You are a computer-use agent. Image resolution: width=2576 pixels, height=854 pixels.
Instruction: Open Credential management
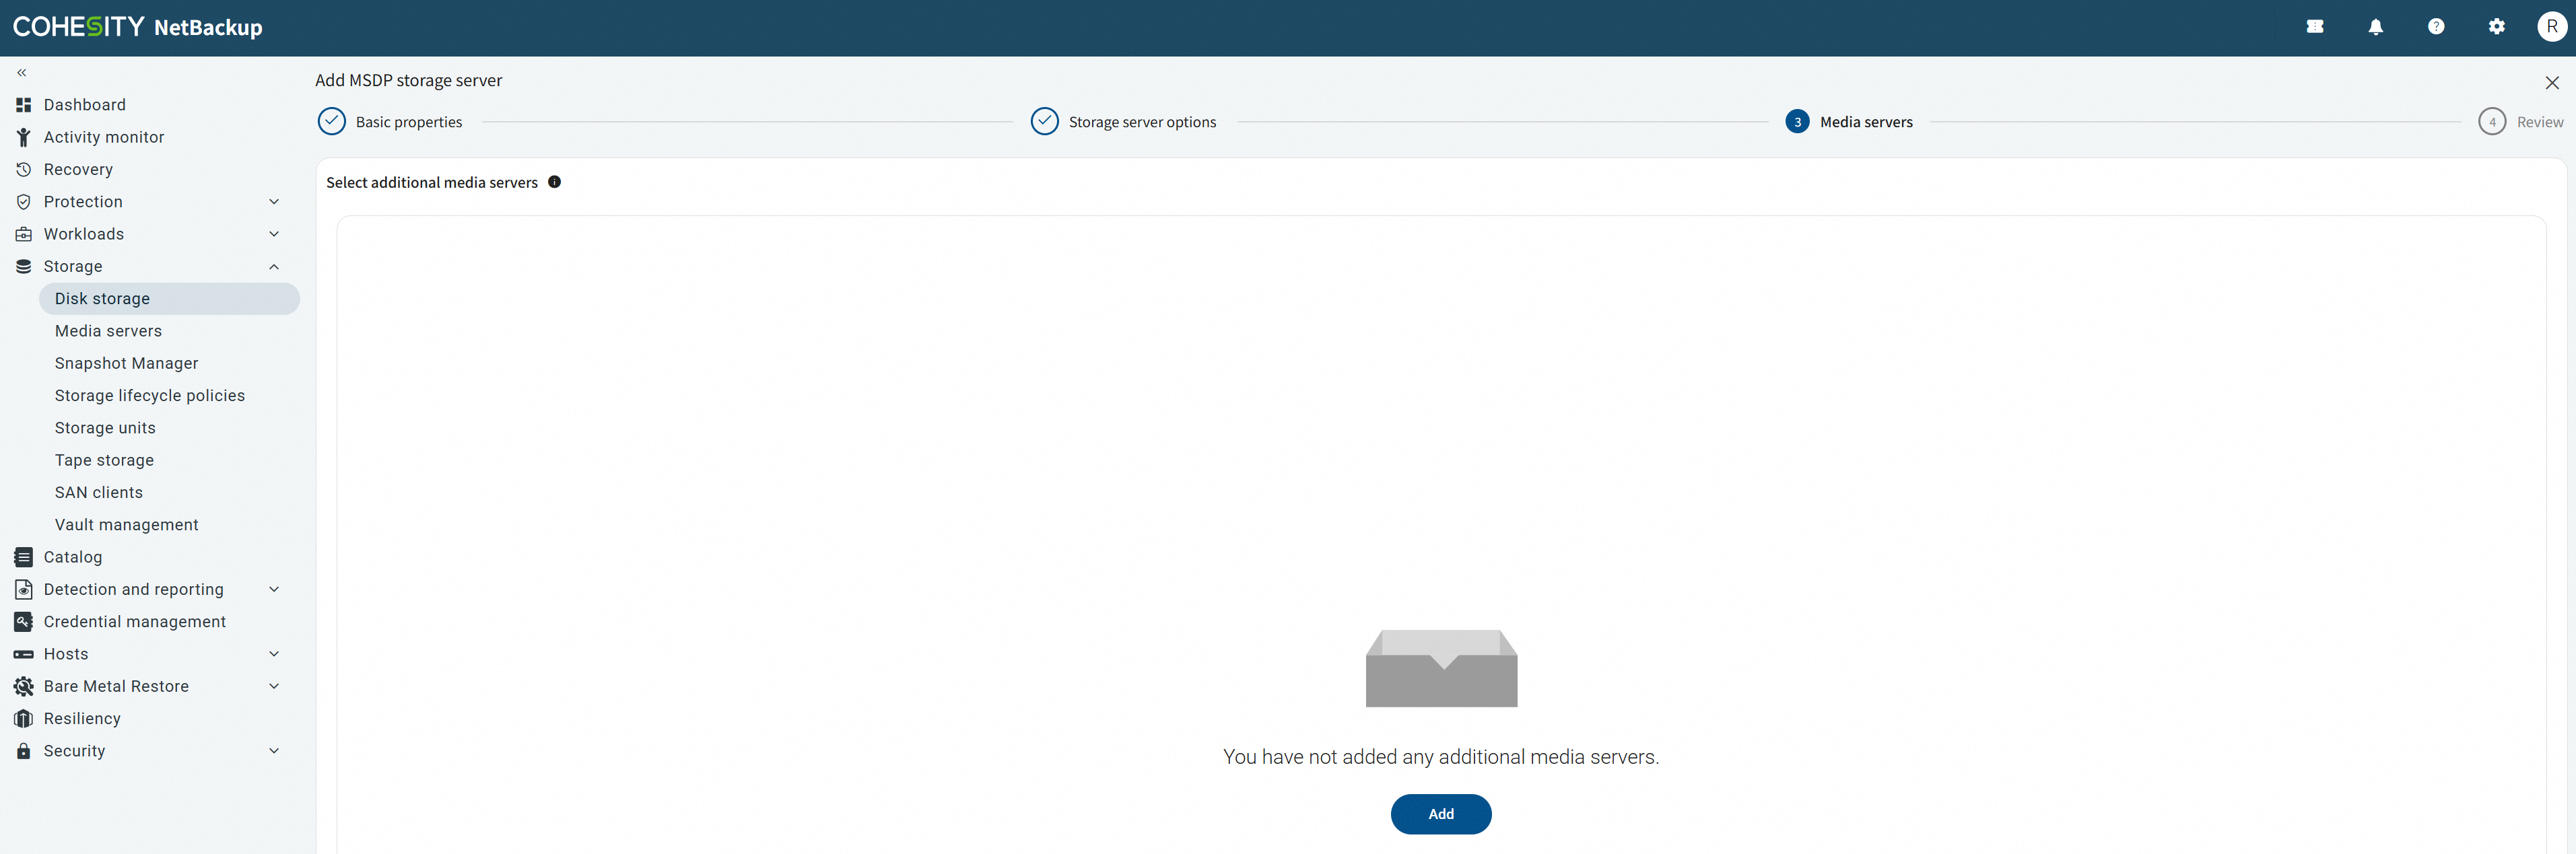(x=135, y=622)
